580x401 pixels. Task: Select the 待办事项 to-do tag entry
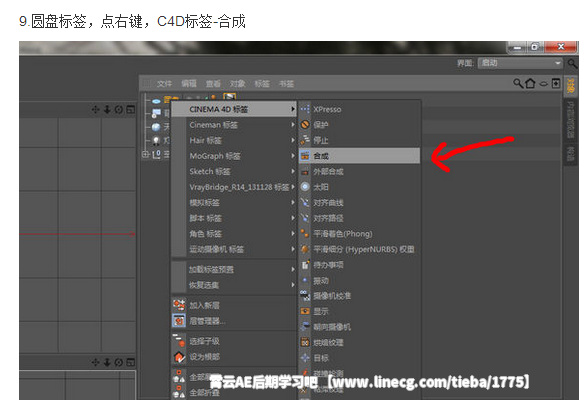(x=359, y=264)
